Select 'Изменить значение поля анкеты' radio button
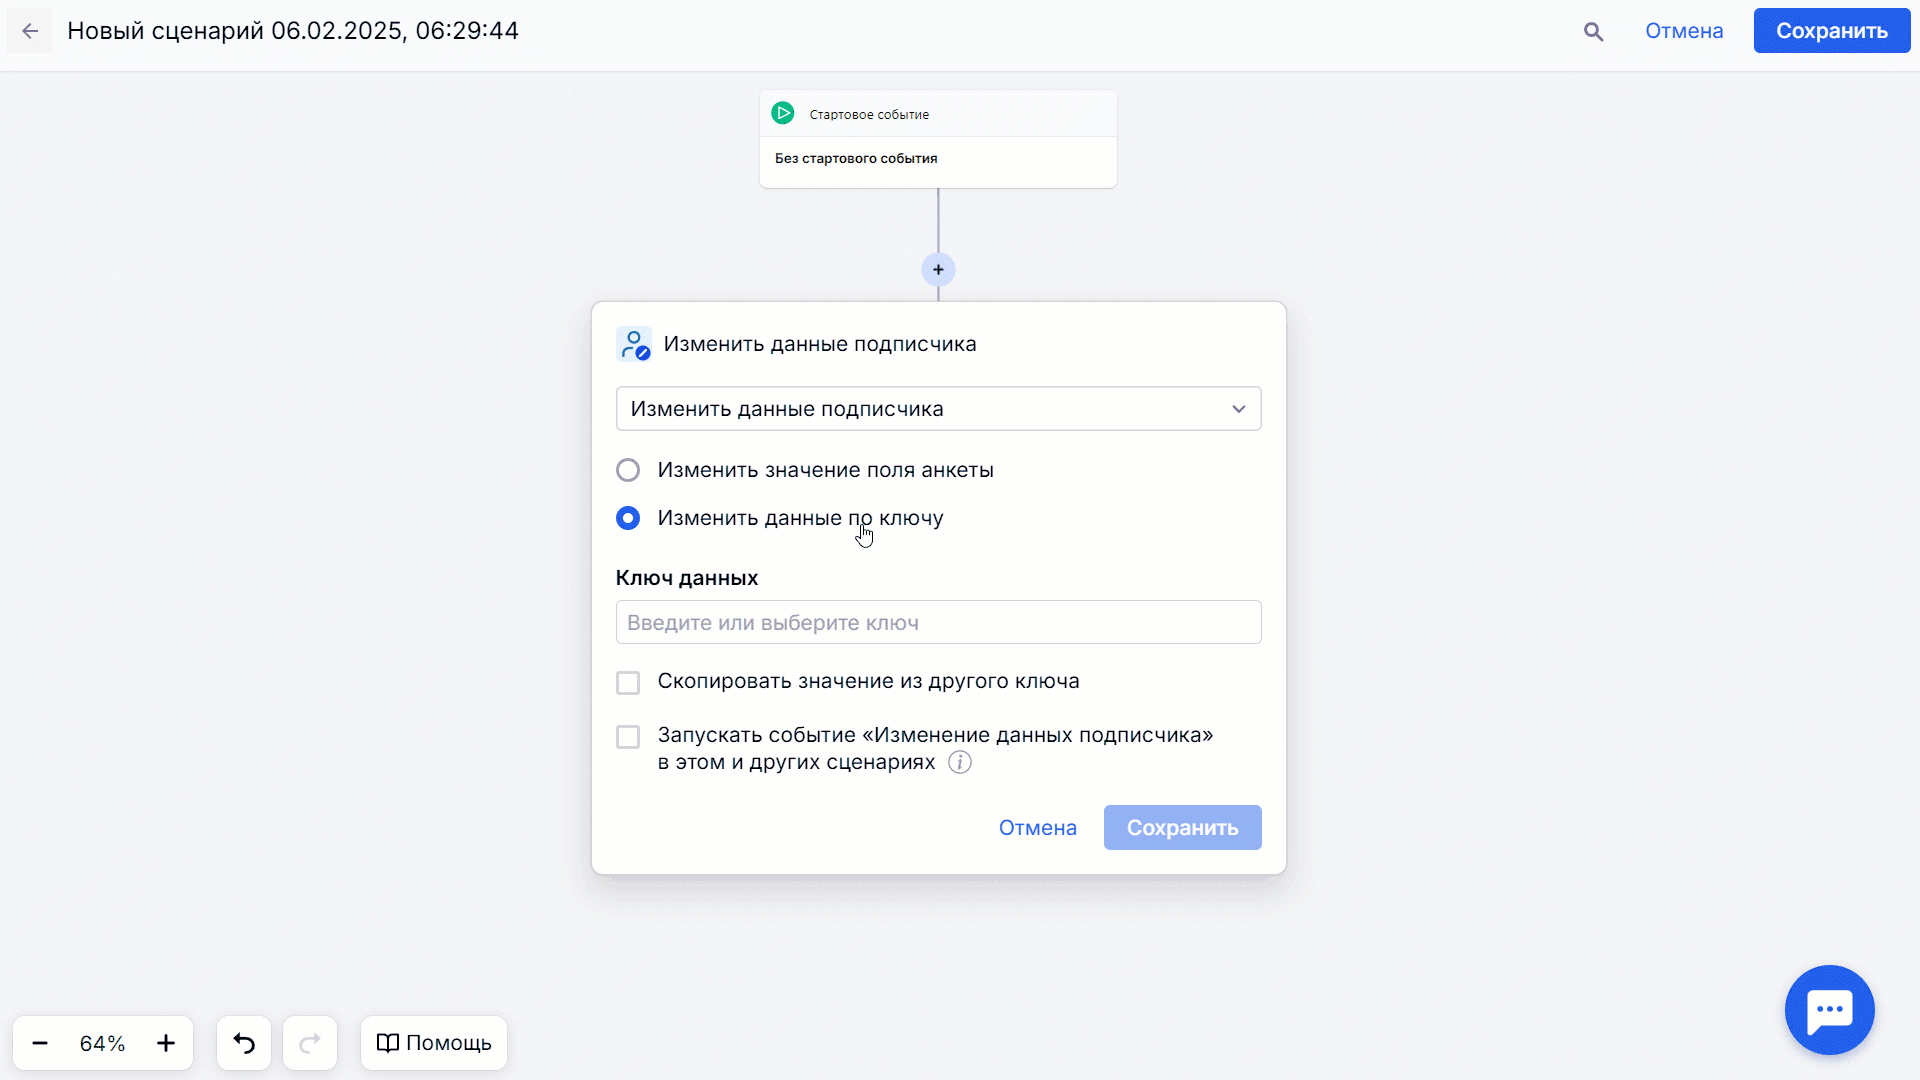The height and width of the screenshot is (1080, 1920). coord(628,469)
